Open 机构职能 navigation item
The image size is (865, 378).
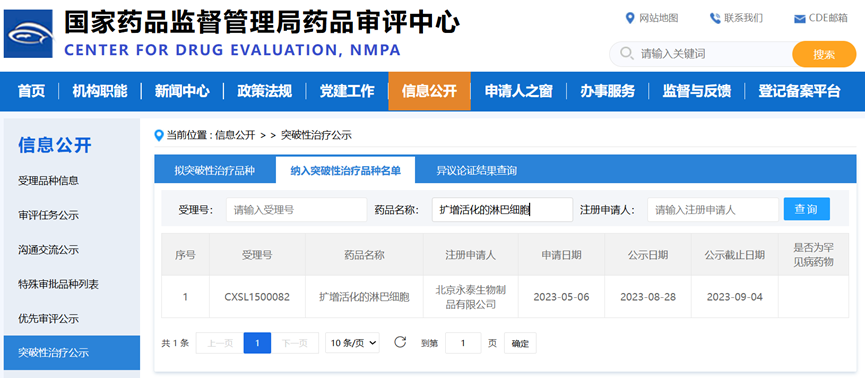coord(100,91)
